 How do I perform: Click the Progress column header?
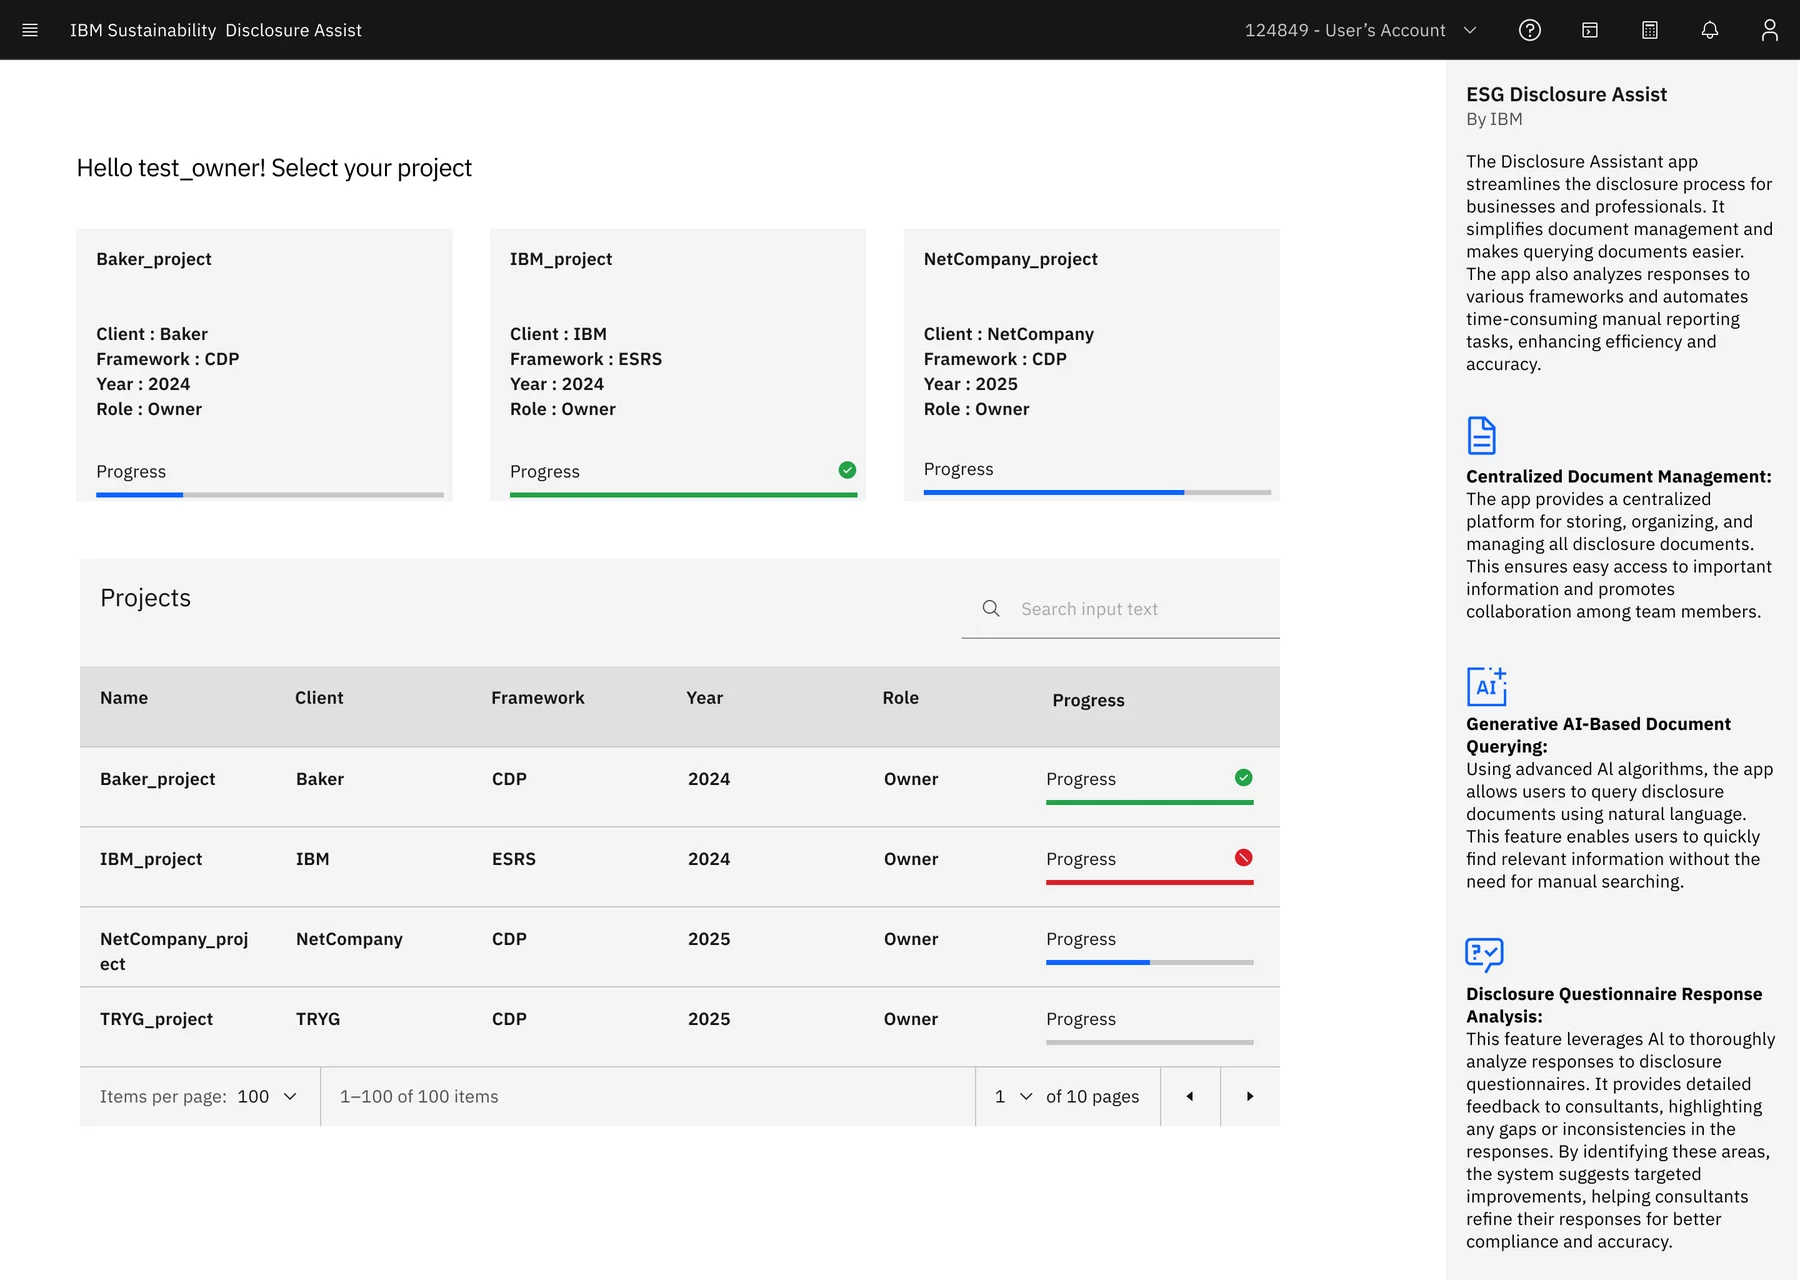(x=1089, y=700)
